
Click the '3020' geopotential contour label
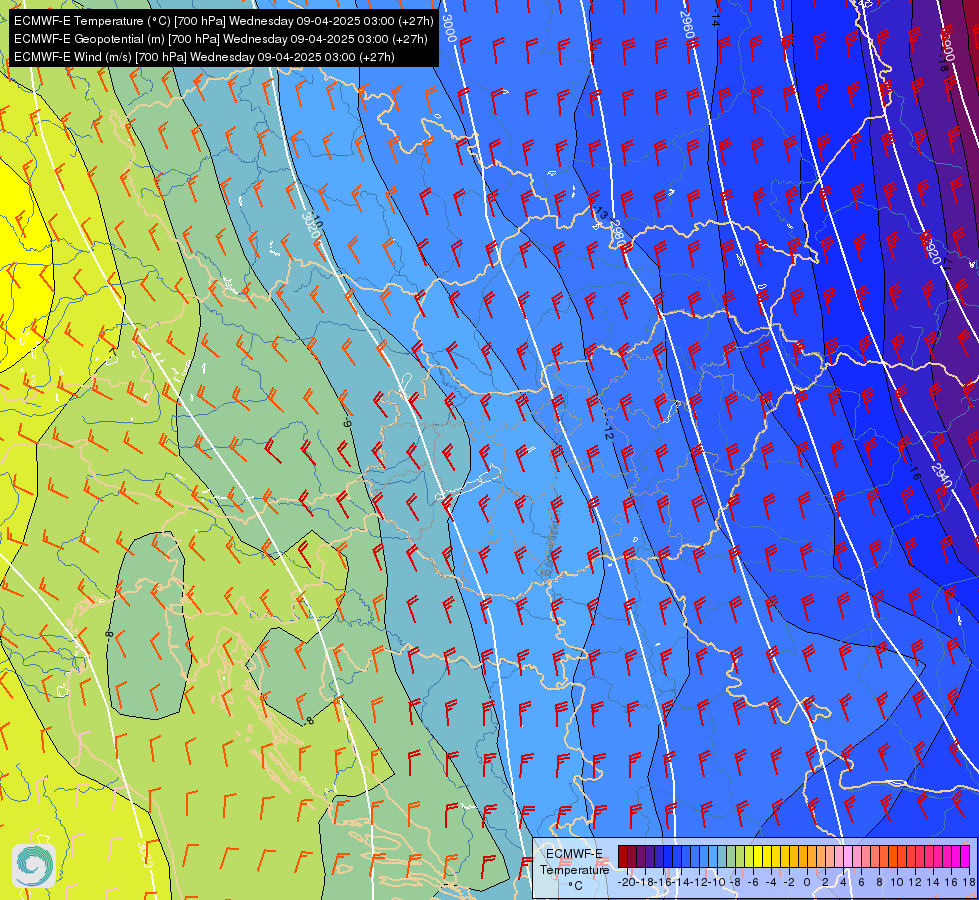click(310, 227)
